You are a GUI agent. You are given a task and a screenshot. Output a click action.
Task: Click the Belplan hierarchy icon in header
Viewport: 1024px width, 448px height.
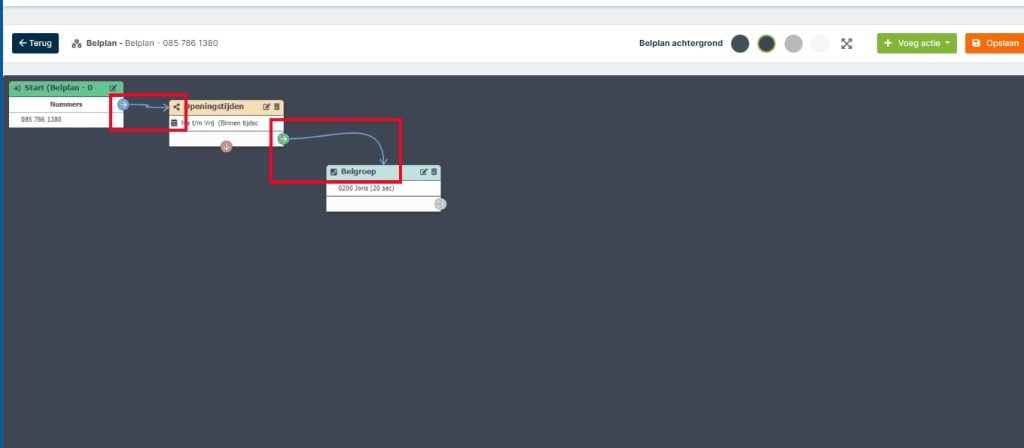(x=76, y=44)
